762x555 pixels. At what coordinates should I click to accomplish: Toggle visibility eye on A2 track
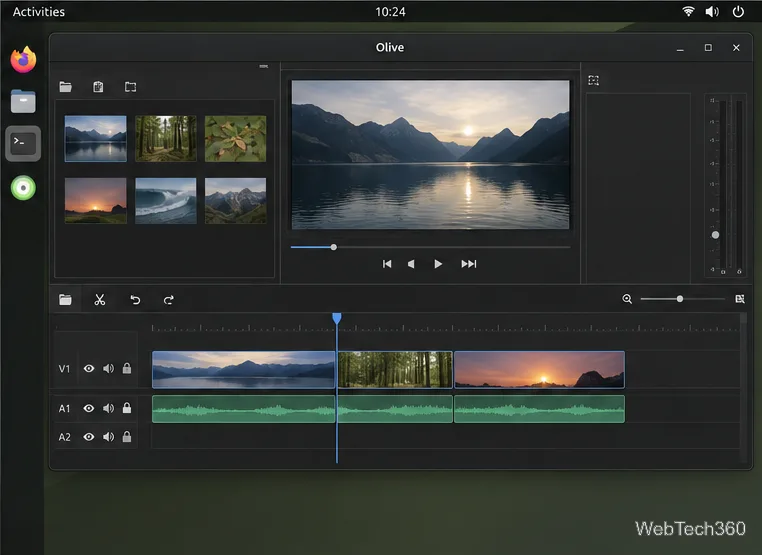(89, 437)
